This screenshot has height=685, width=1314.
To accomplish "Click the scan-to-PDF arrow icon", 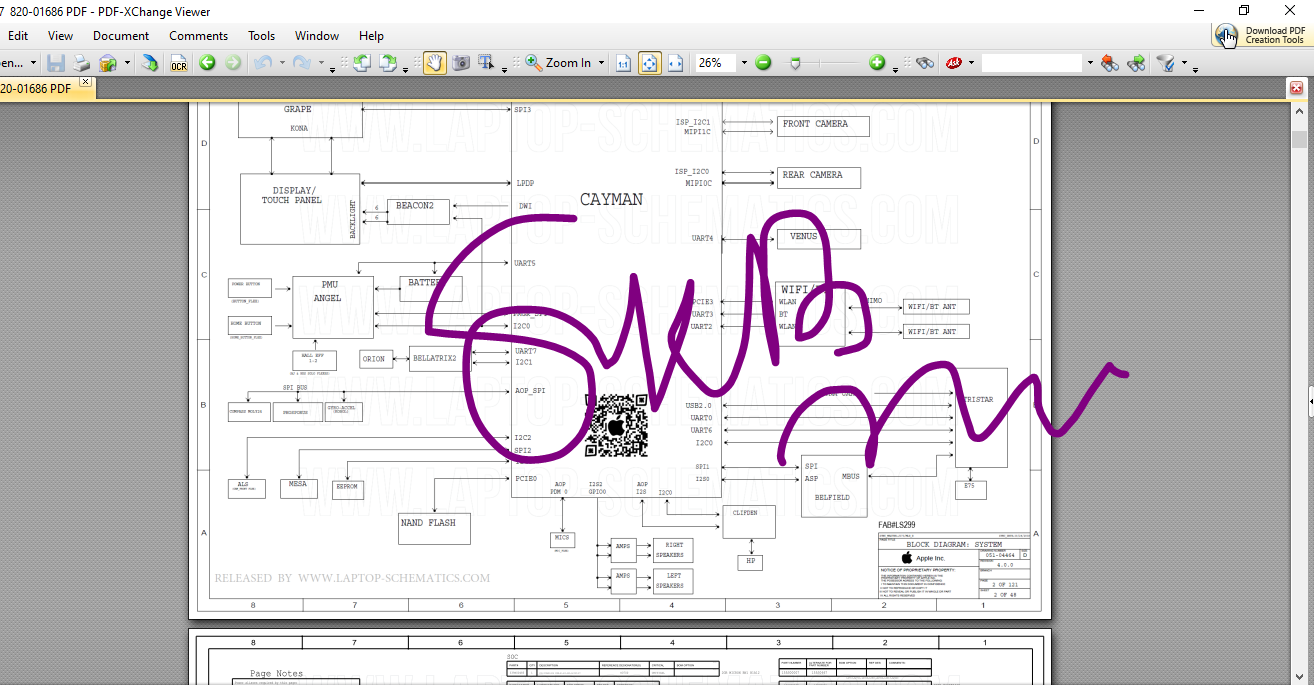I will [149, 63].
